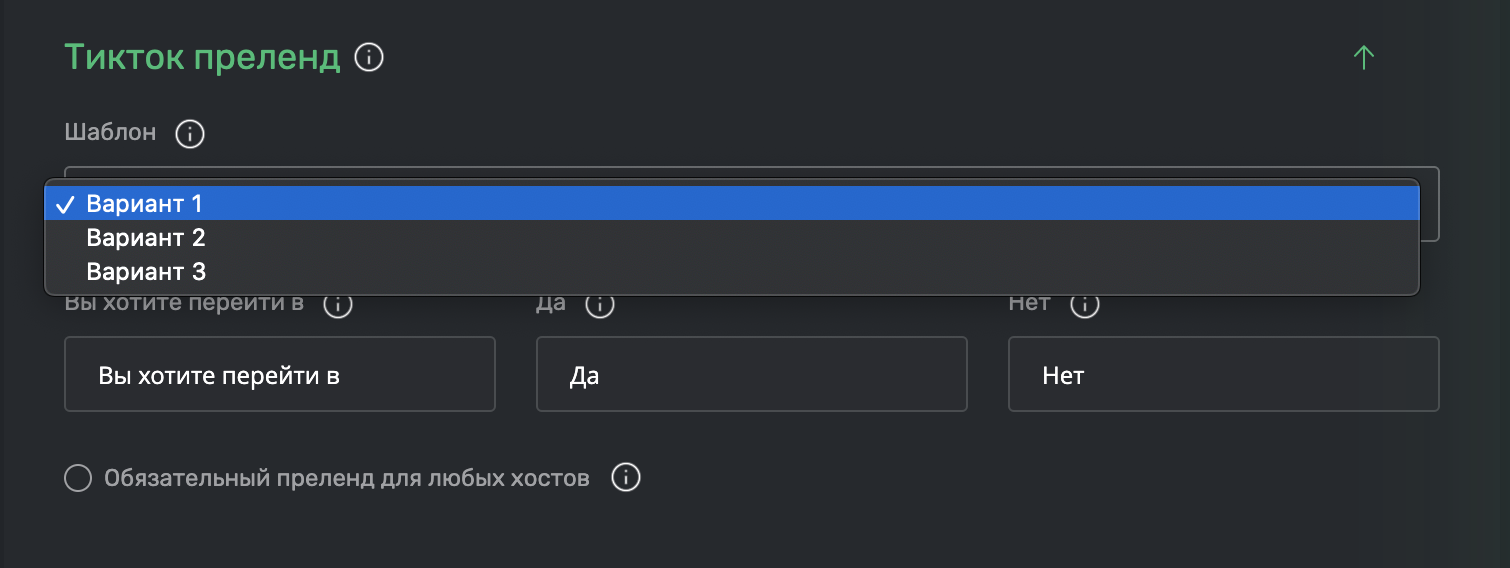The height and width of the screenshot is (568, 1510).
Task: Collapse the section with green up arrow
Action: tap(1363, 57)
